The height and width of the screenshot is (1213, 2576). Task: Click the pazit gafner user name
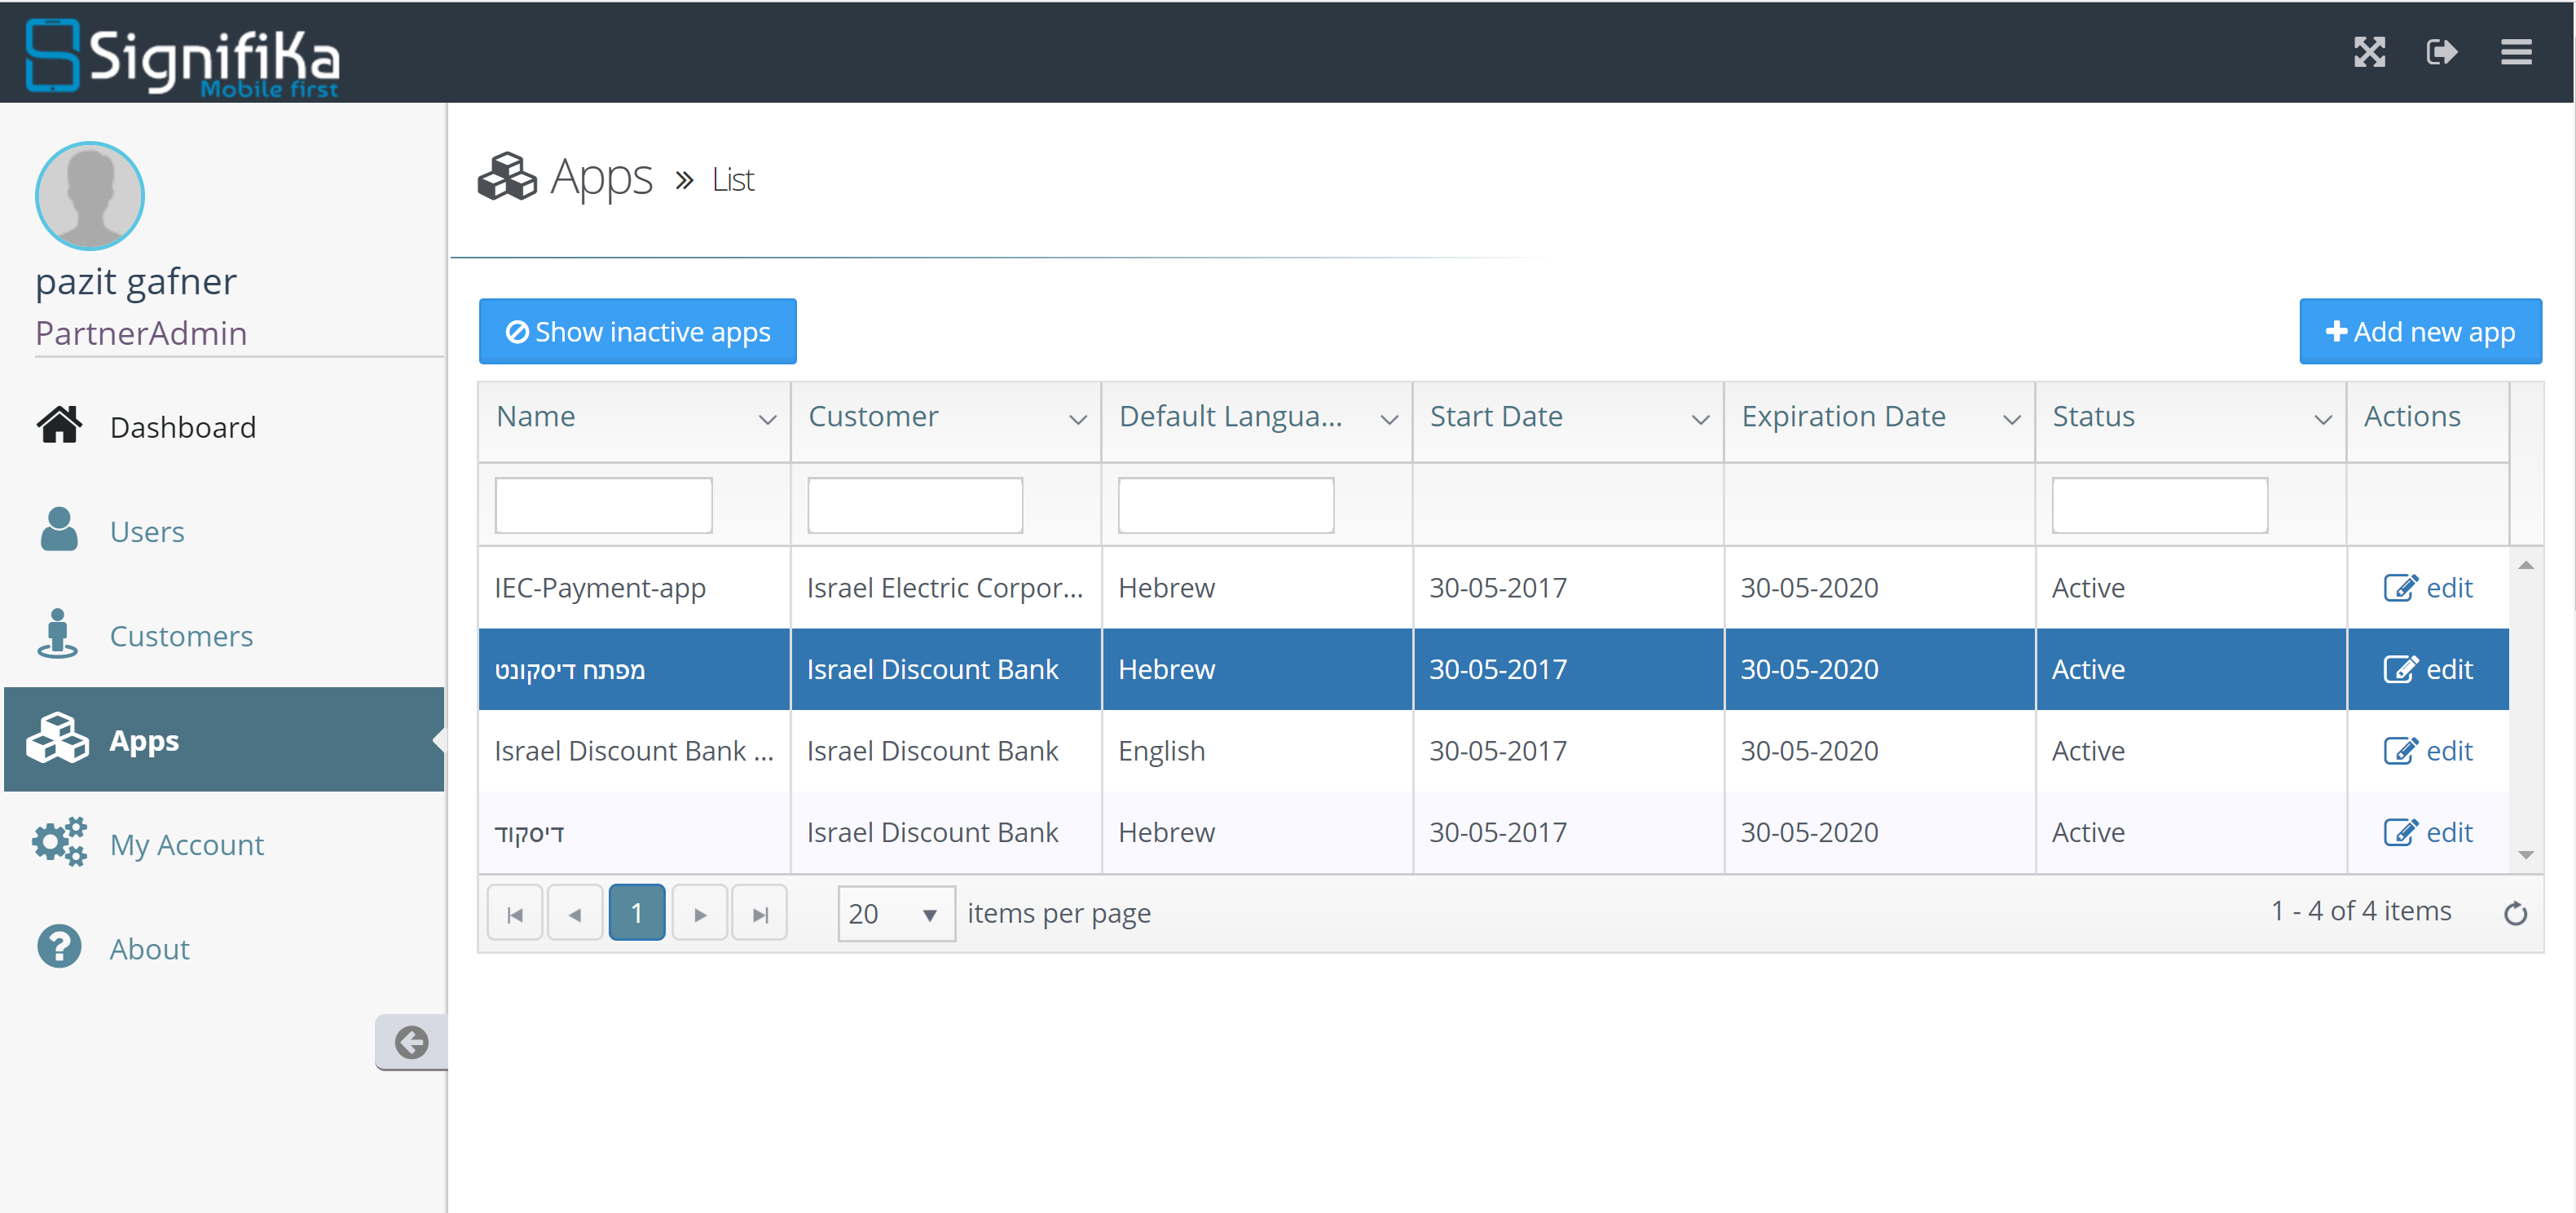tap(136, 282)
